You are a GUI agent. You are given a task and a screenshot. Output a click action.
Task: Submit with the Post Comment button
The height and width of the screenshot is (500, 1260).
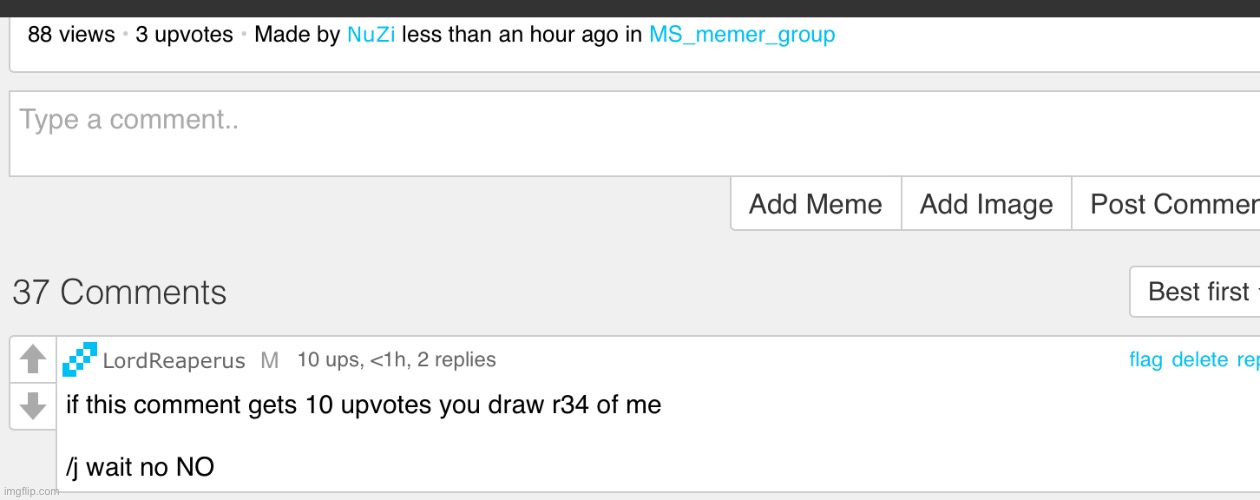(x=1166, y=204)
